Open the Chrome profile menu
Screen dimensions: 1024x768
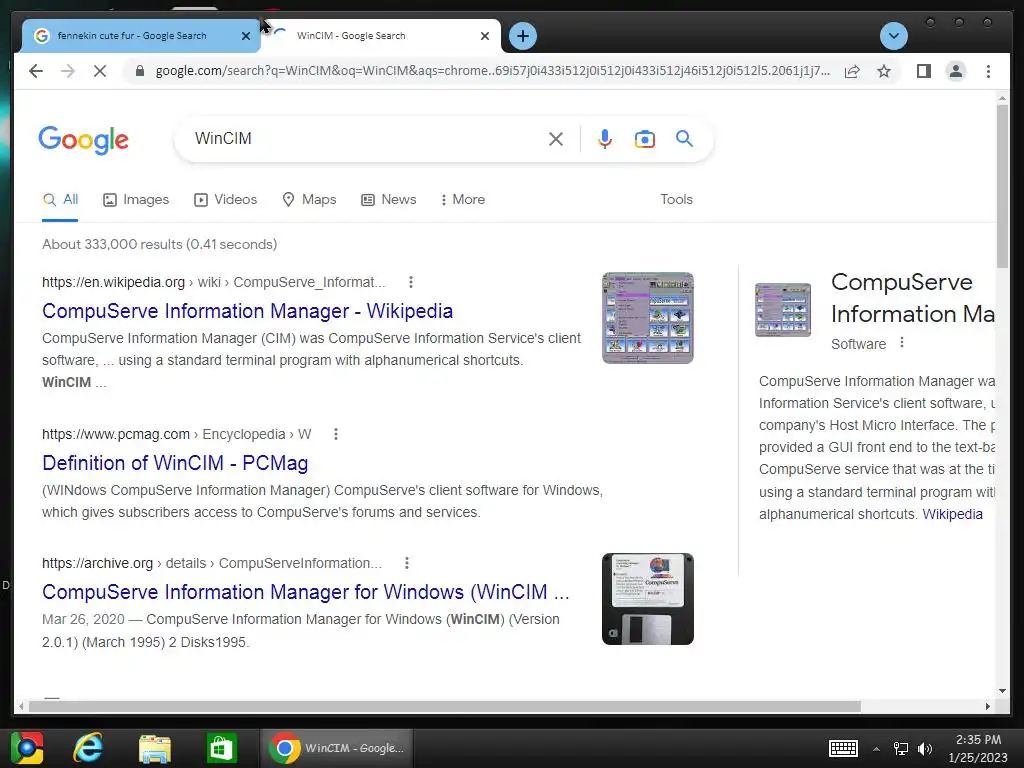click(x=955, y=71)
